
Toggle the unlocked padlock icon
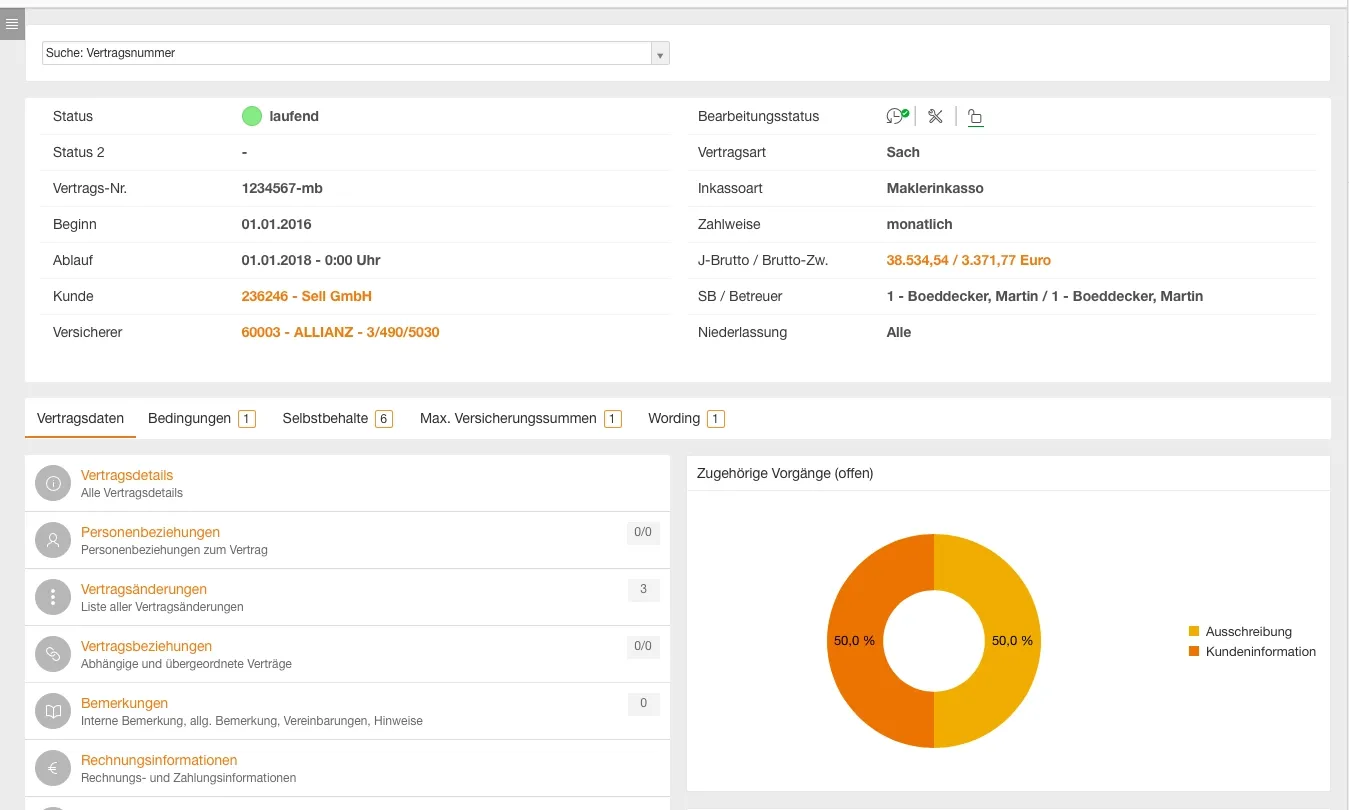(976, 117)
